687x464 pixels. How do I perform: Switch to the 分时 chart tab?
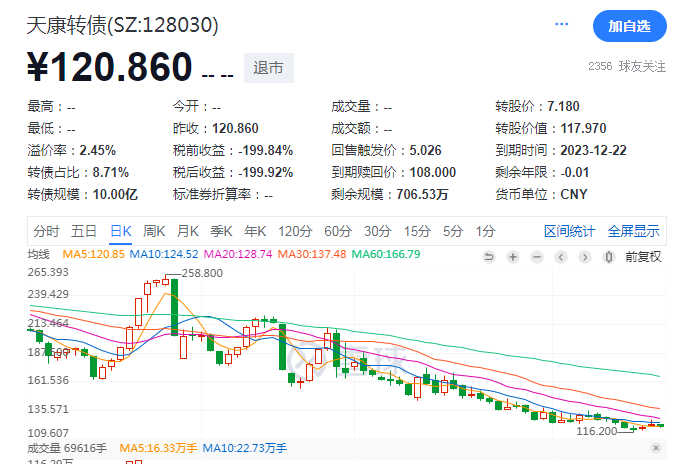pos(46,231)
